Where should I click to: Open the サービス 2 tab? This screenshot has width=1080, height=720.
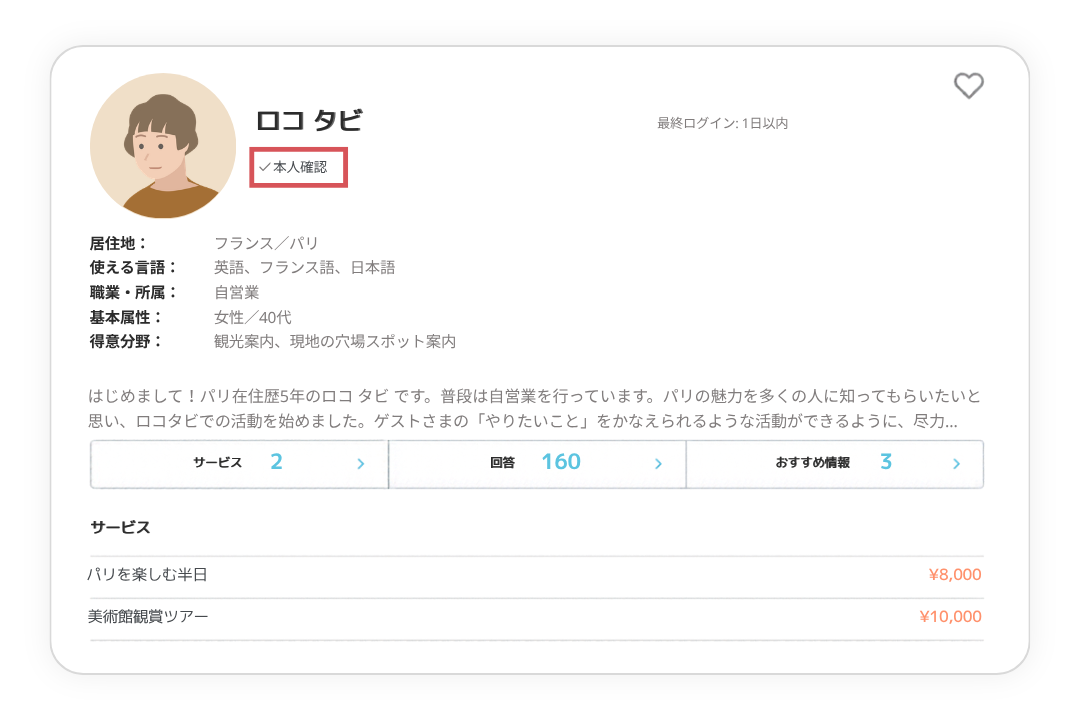tap(239, 464)
